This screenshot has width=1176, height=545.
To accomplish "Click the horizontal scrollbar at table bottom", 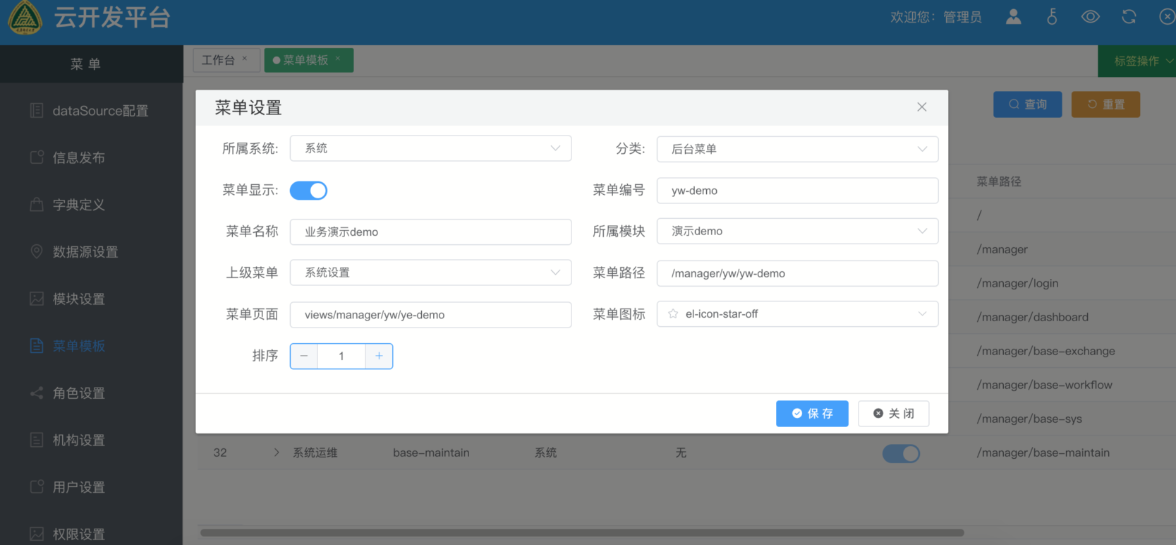I will [582, 533].
